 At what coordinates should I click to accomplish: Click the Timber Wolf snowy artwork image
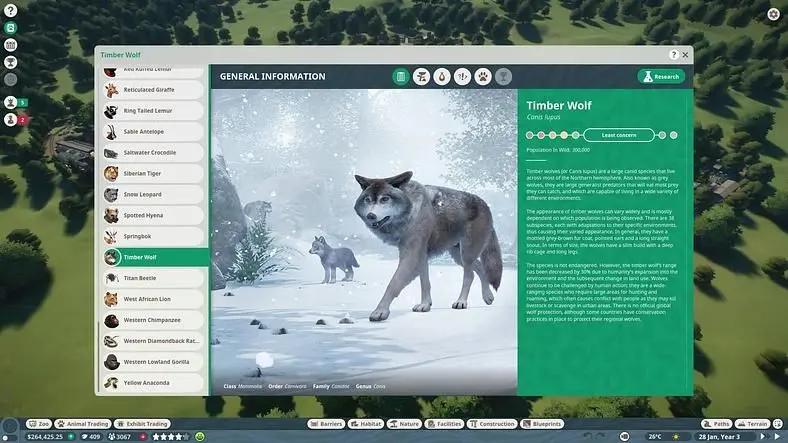(x=364, y=242)
